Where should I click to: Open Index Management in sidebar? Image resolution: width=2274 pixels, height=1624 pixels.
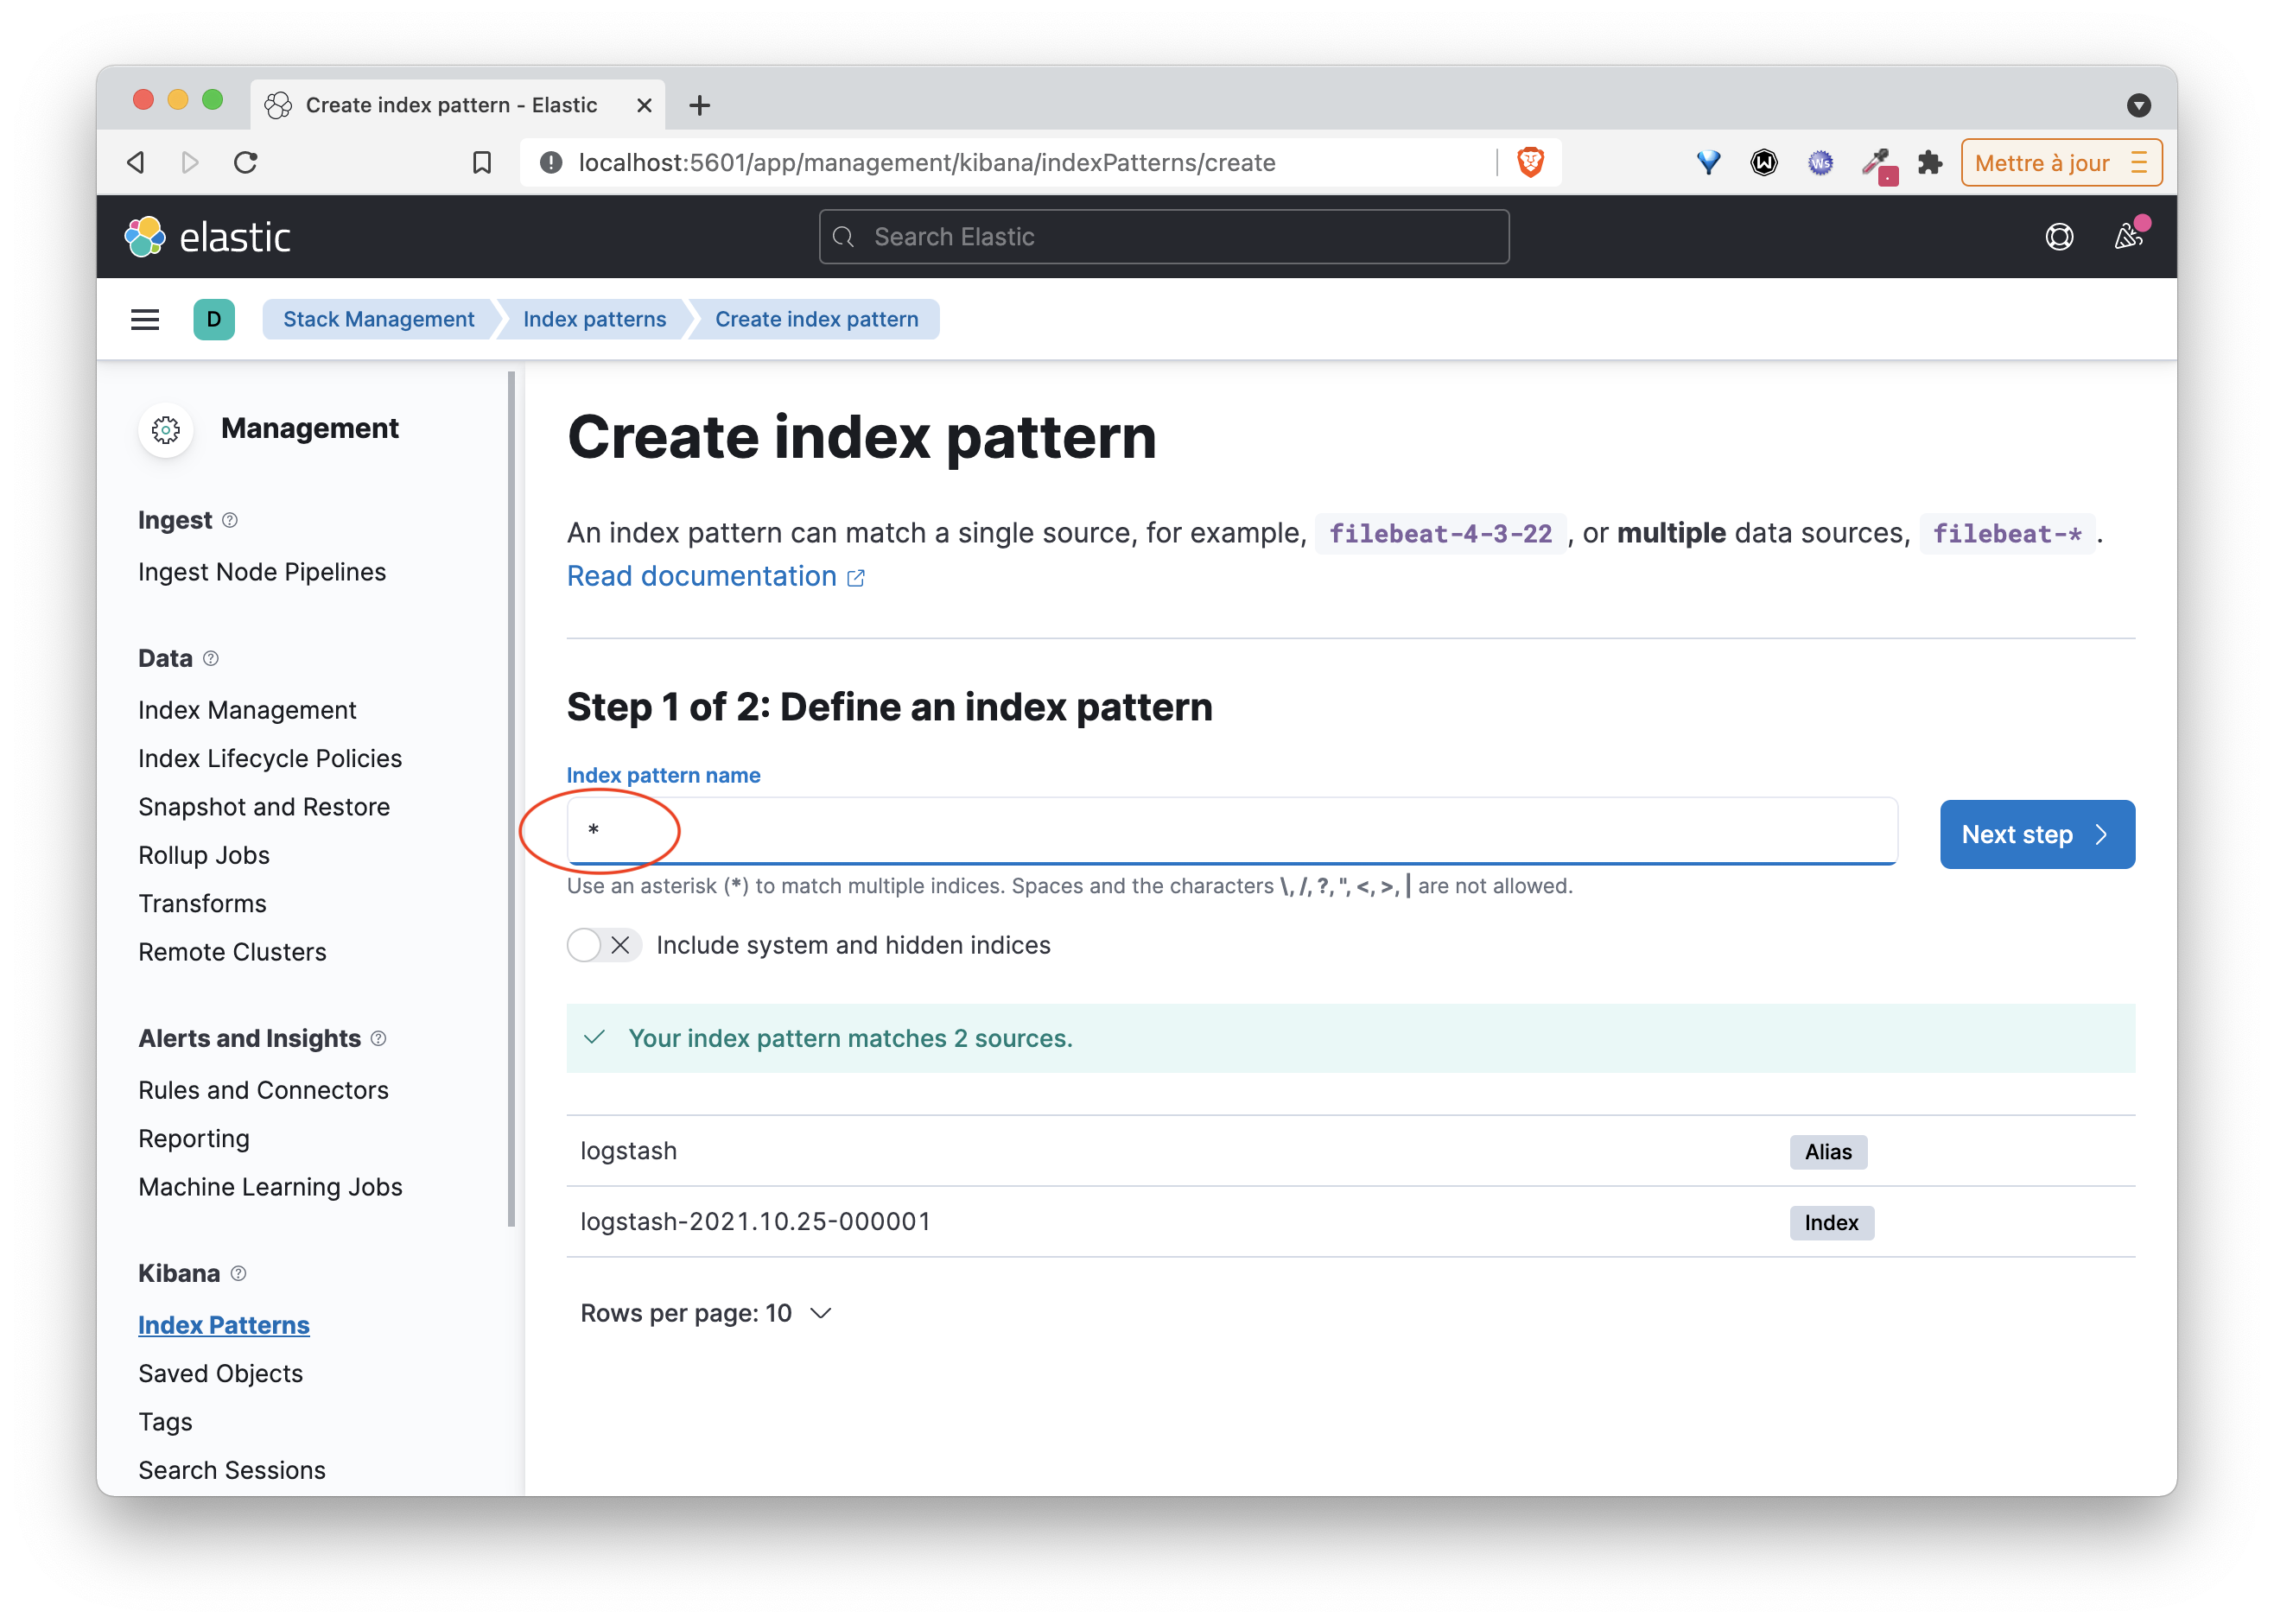(x=247, y=711)
